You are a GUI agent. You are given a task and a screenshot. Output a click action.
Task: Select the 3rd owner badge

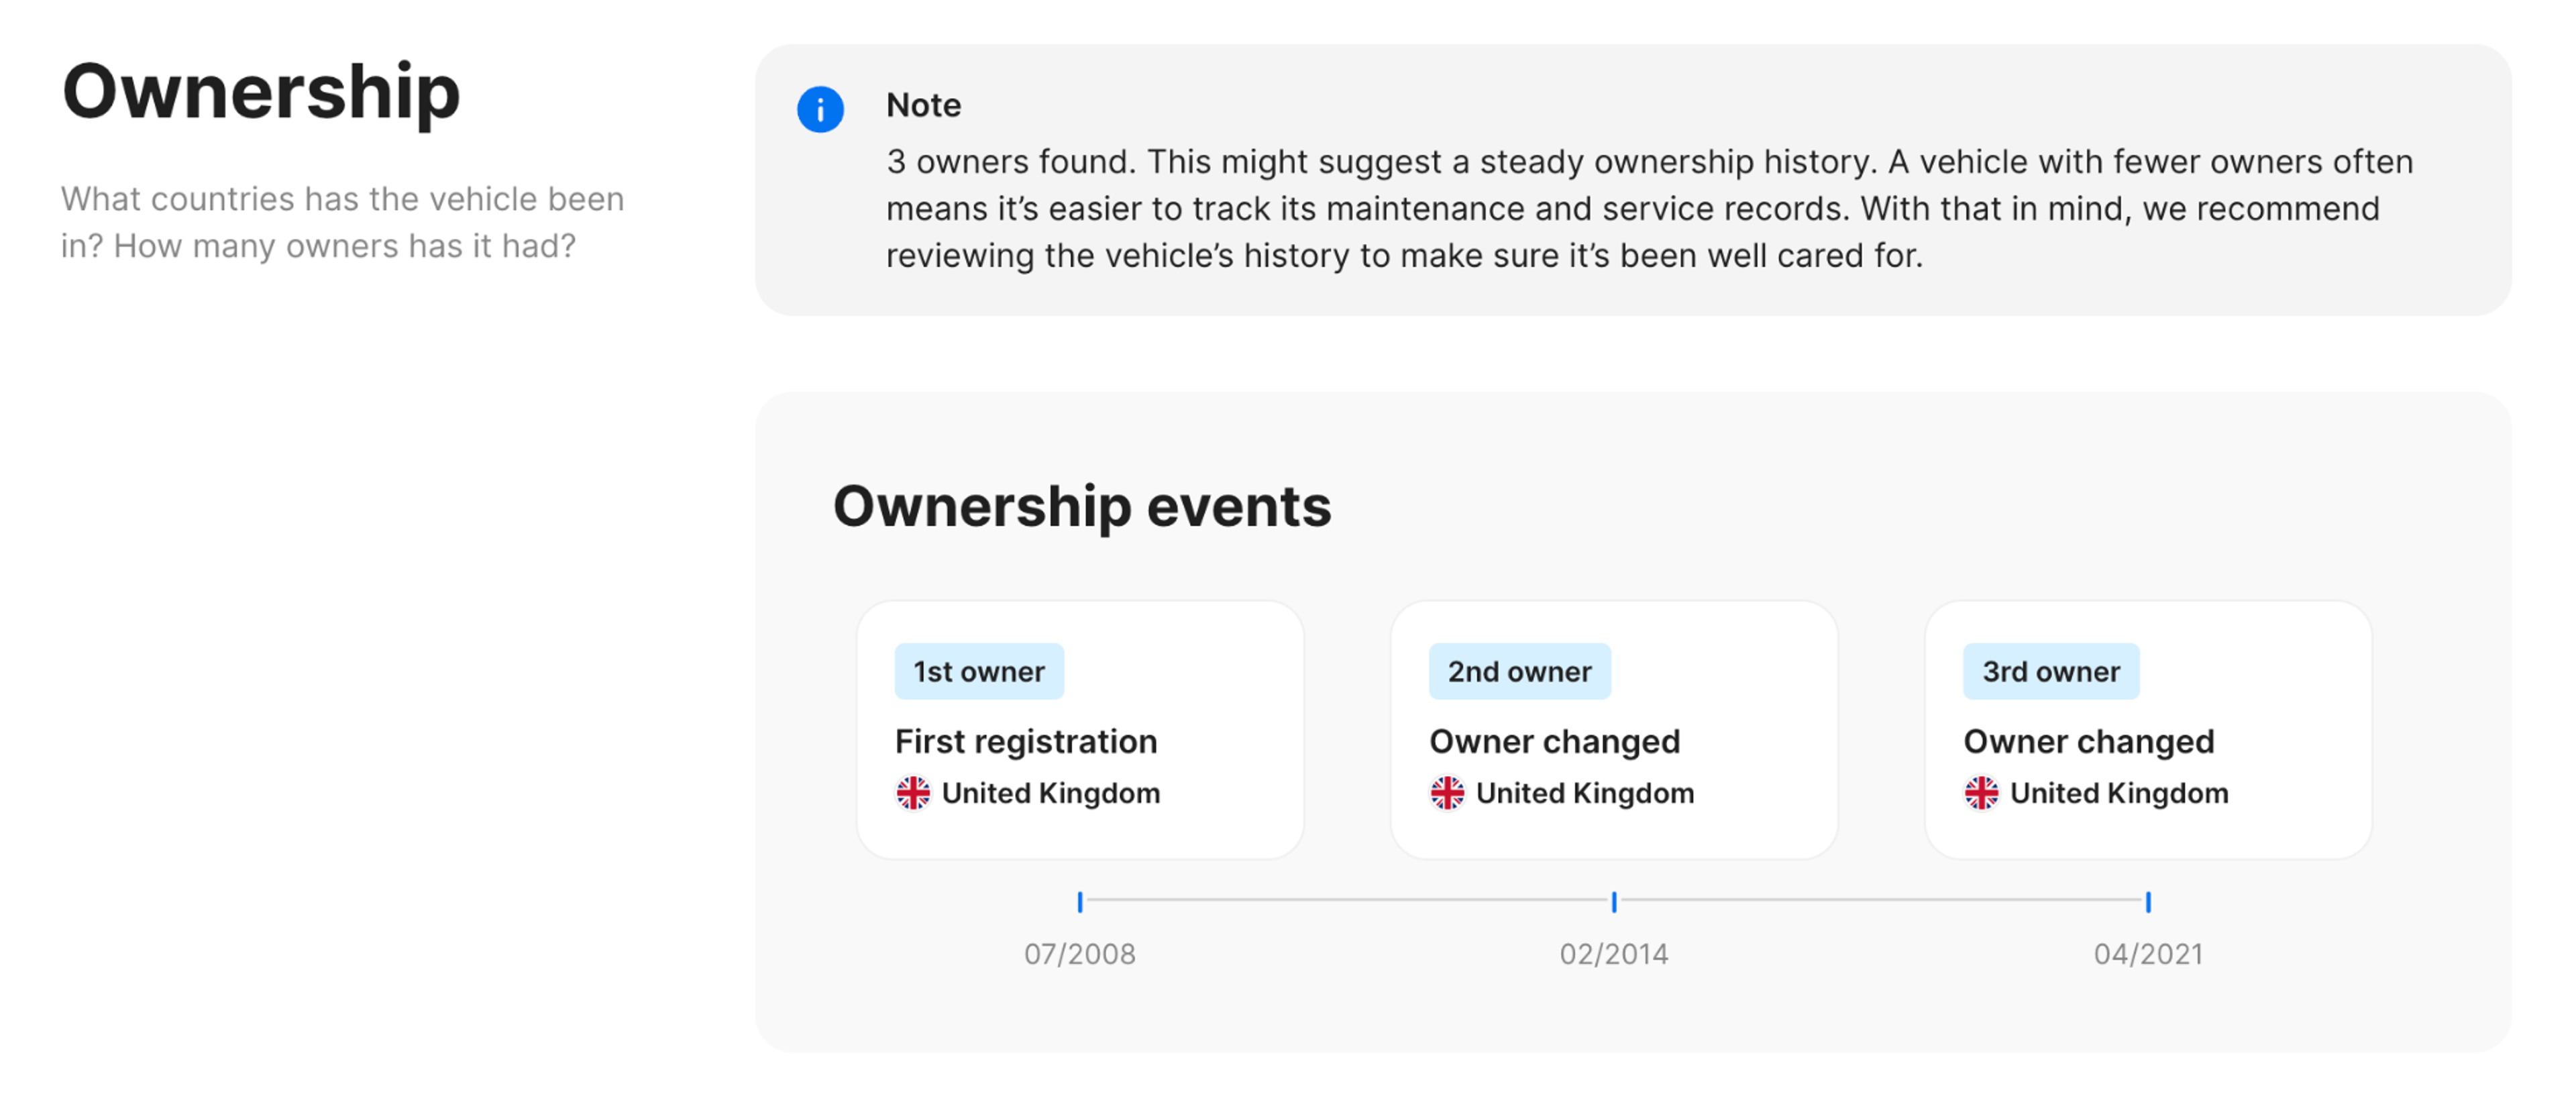(2050, 671)
